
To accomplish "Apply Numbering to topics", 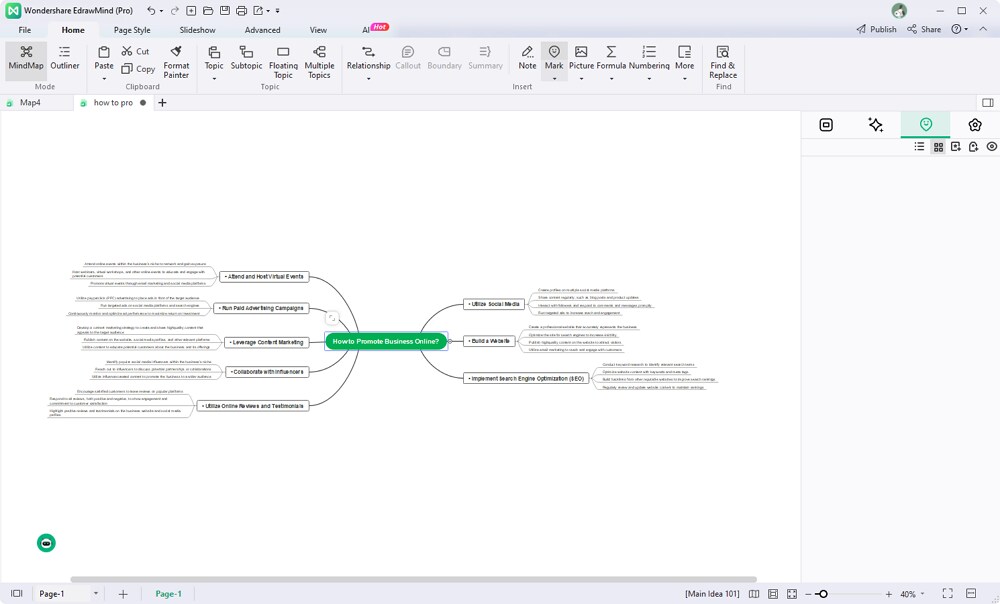I will pyautogui.click(x=649, y=57).
